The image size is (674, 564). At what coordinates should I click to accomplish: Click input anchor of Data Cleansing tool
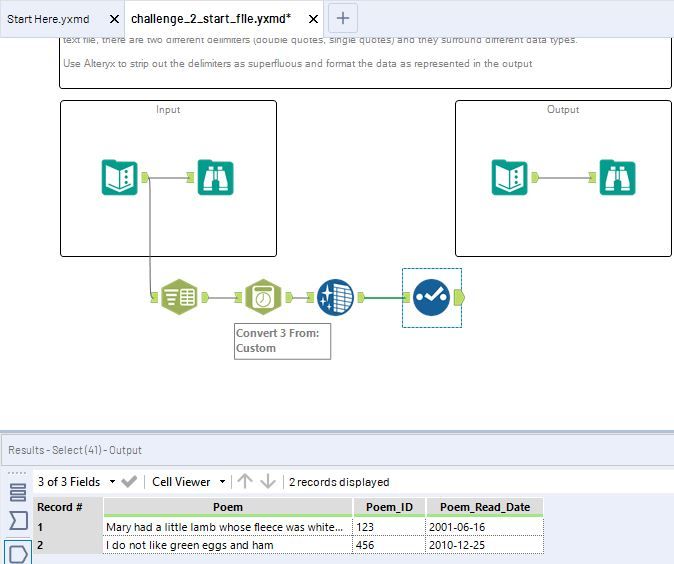pyautogui.click(x=310, y=297)
